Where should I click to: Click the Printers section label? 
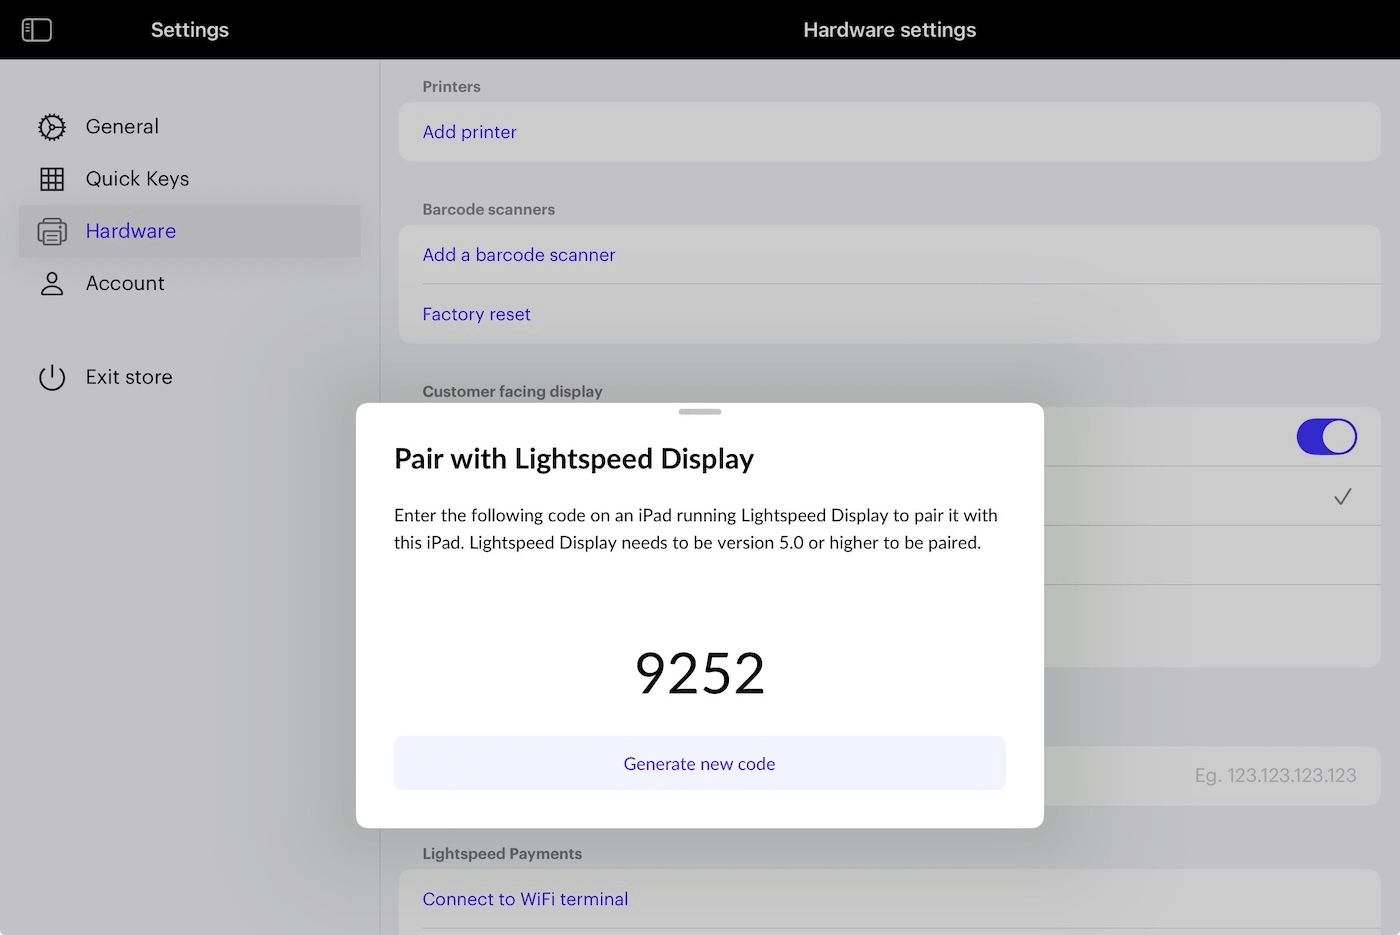click(451, 87)
